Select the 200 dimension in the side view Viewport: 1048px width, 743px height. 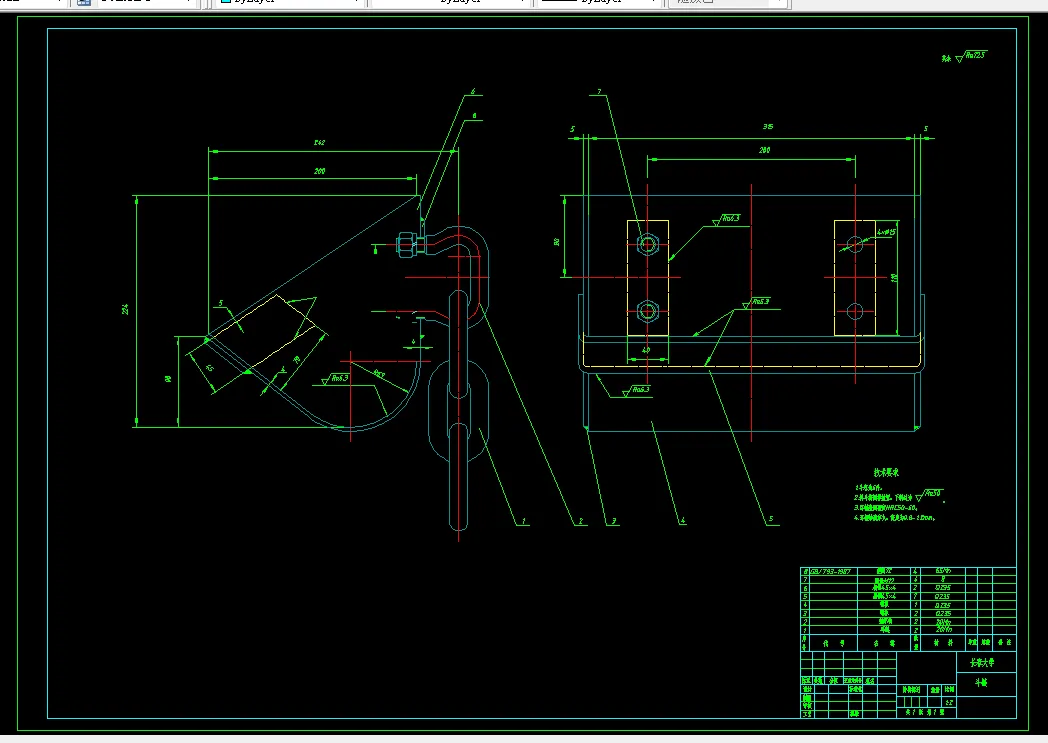[x=319, y=171]
